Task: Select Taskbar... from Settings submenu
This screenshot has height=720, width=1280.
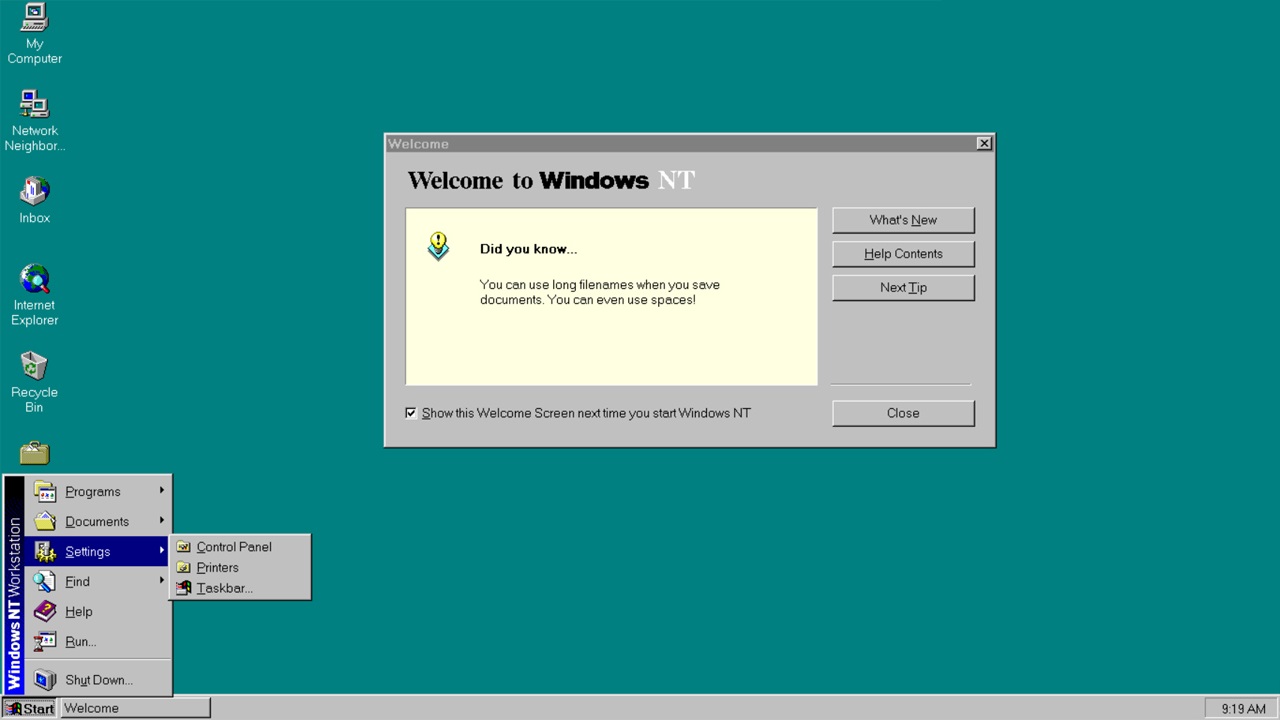Action: [224, 588]
